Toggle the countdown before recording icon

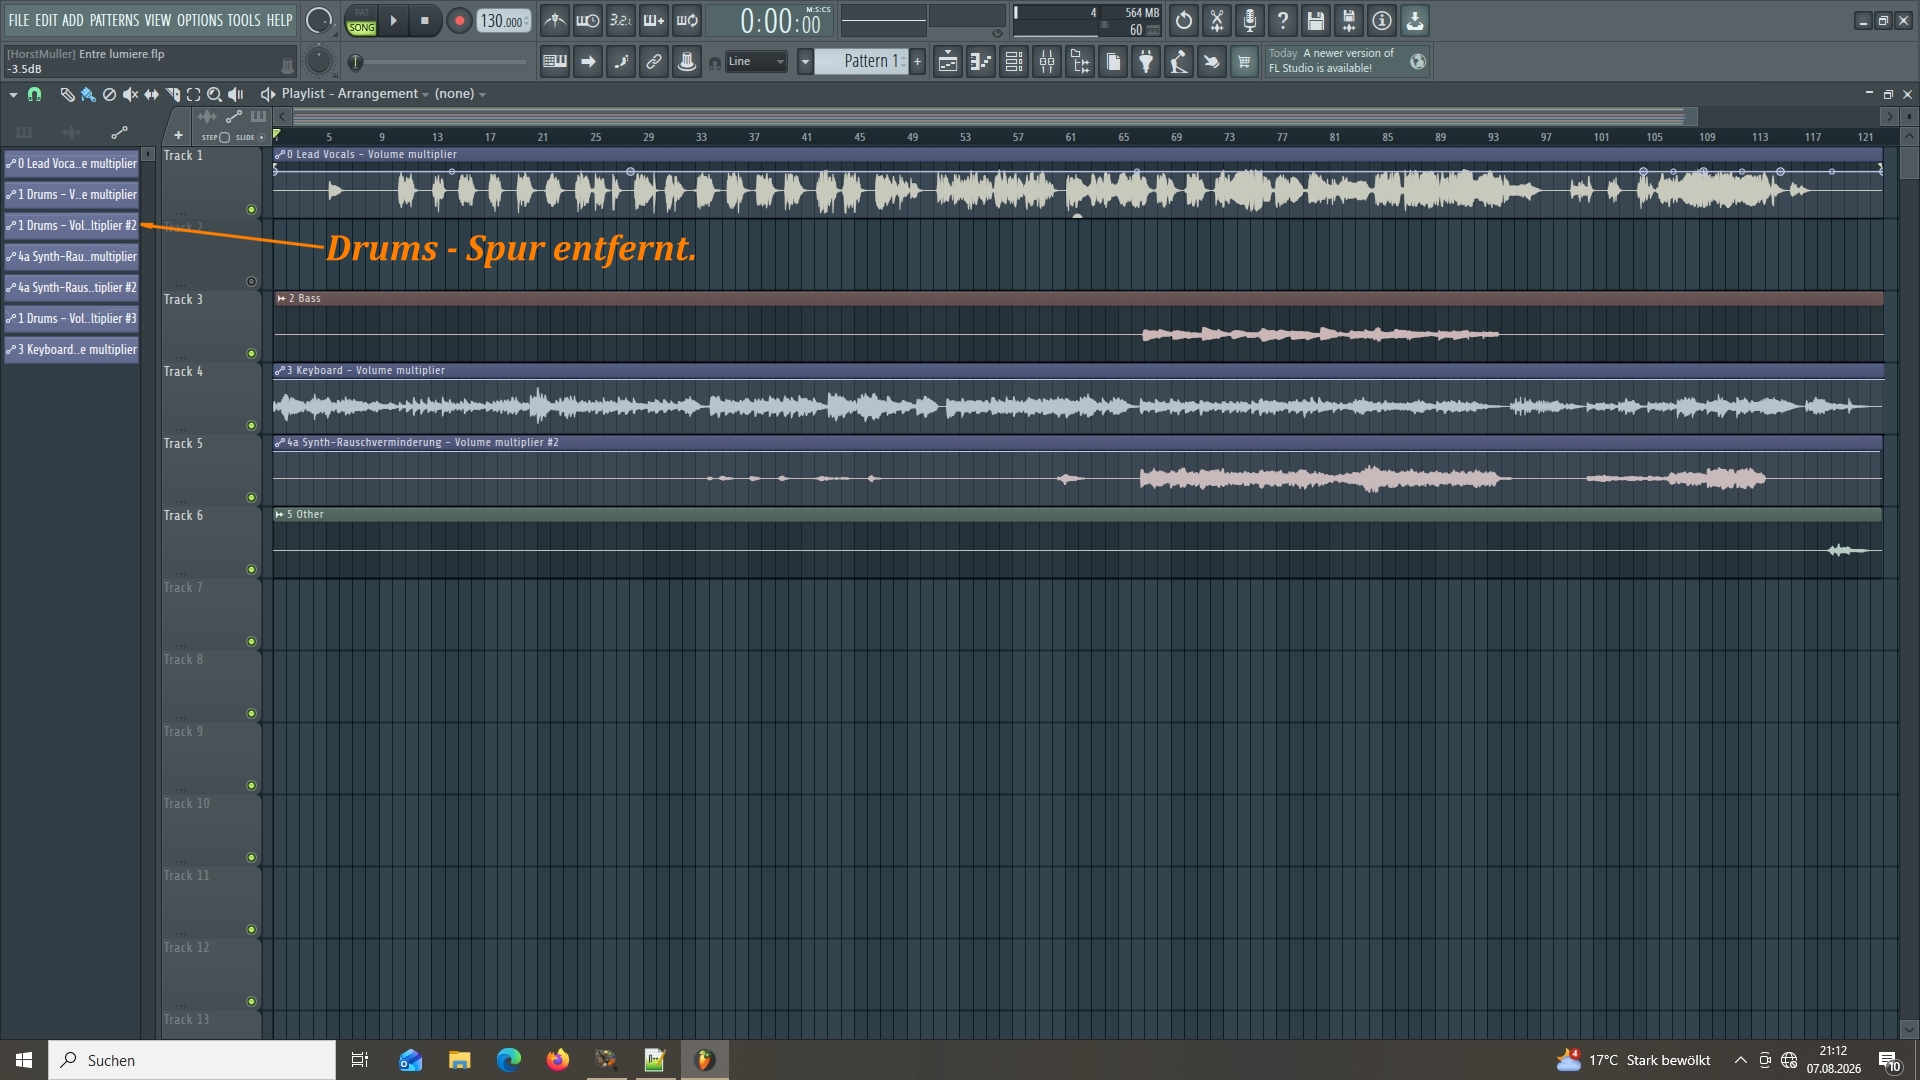621,21
